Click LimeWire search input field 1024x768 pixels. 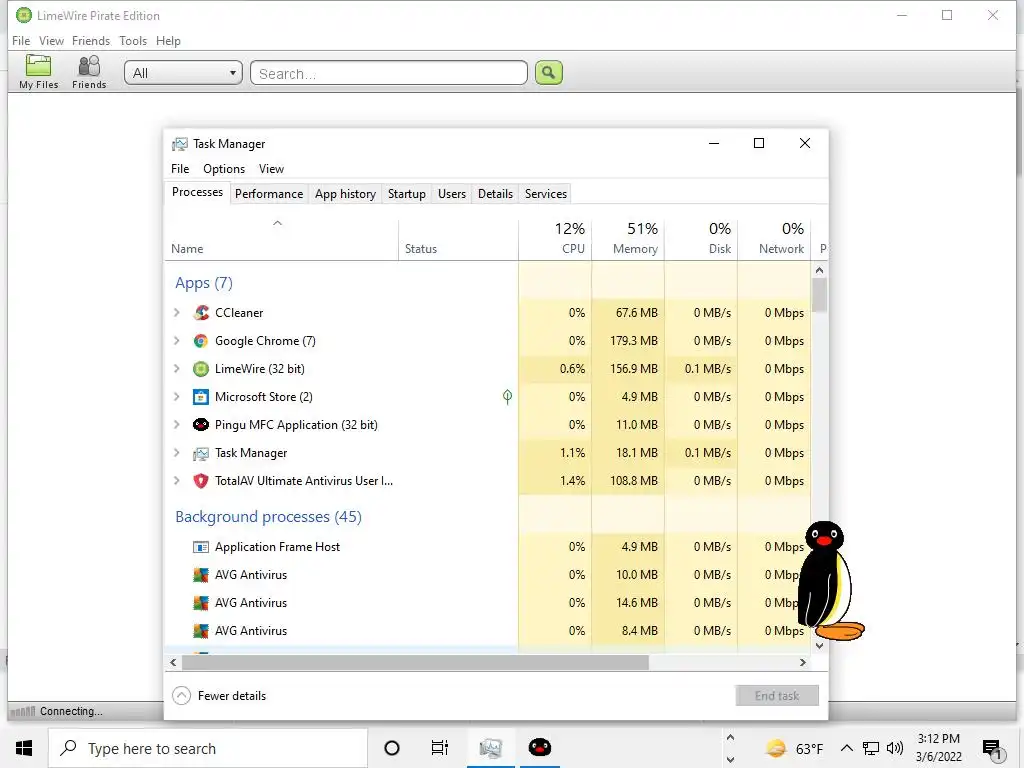[x=389, y=72]
